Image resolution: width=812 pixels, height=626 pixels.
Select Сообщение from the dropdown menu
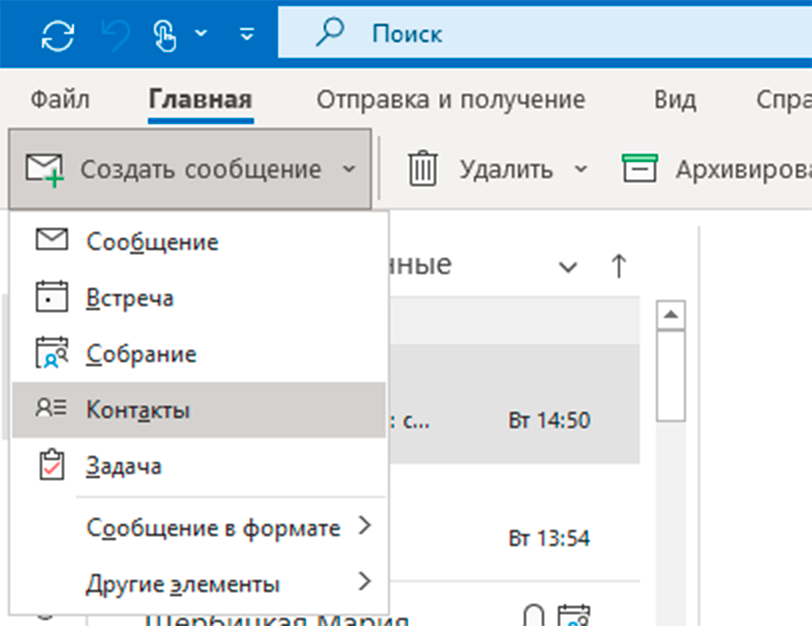pyautogui.click(x=152, y=241)
